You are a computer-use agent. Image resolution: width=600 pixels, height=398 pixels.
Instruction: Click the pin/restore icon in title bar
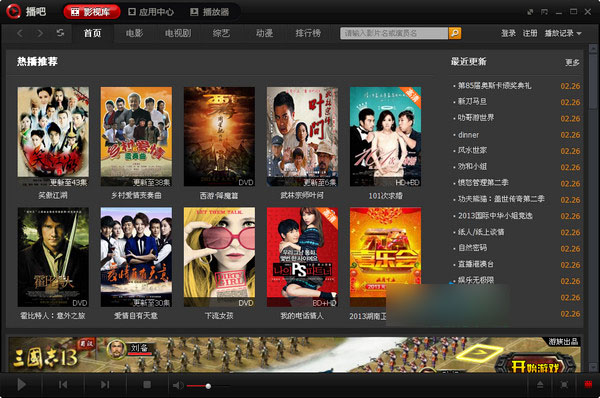coord(530,12)
